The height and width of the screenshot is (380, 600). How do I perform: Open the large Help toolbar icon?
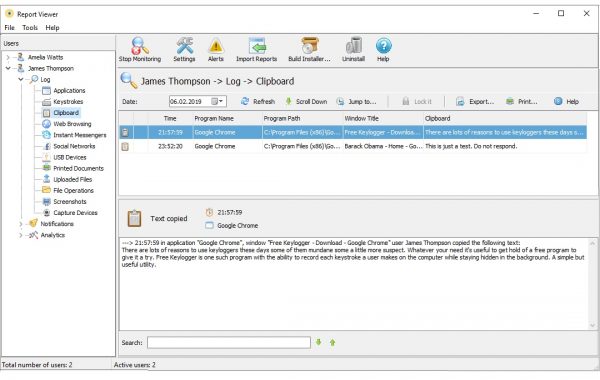pos(383,49)
